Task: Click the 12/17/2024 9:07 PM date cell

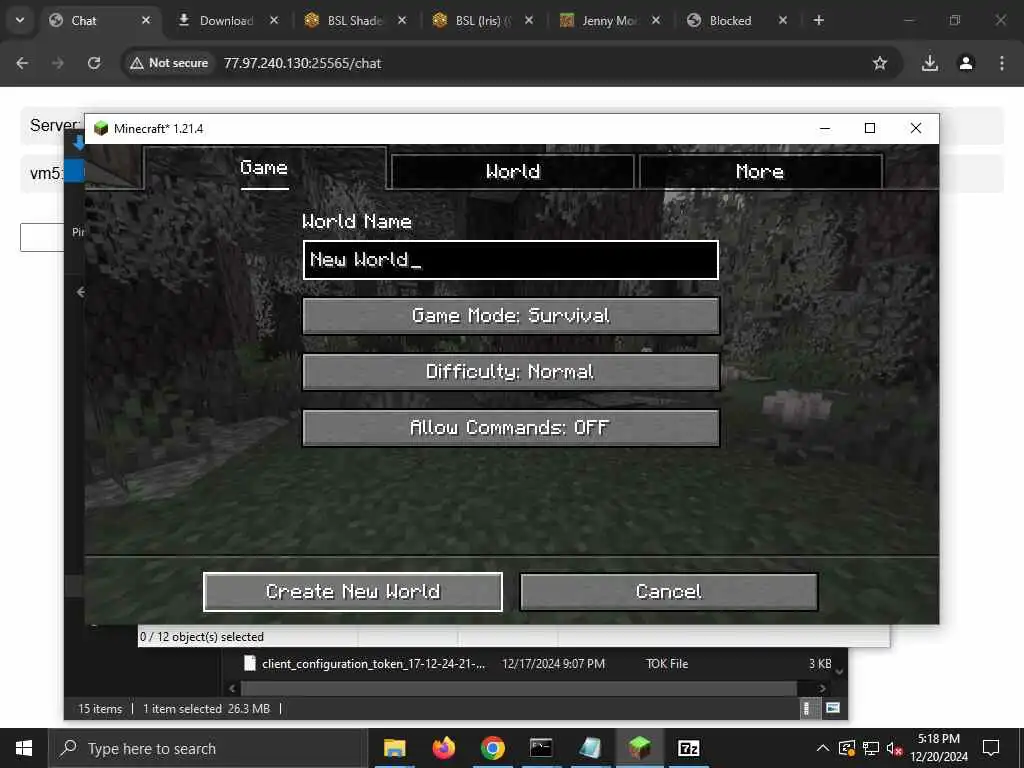Action: pos(553,664)
